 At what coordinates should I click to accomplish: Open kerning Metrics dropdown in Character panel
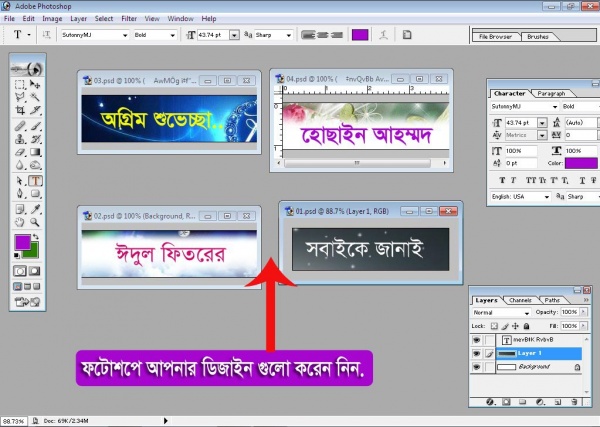(542, 135)
